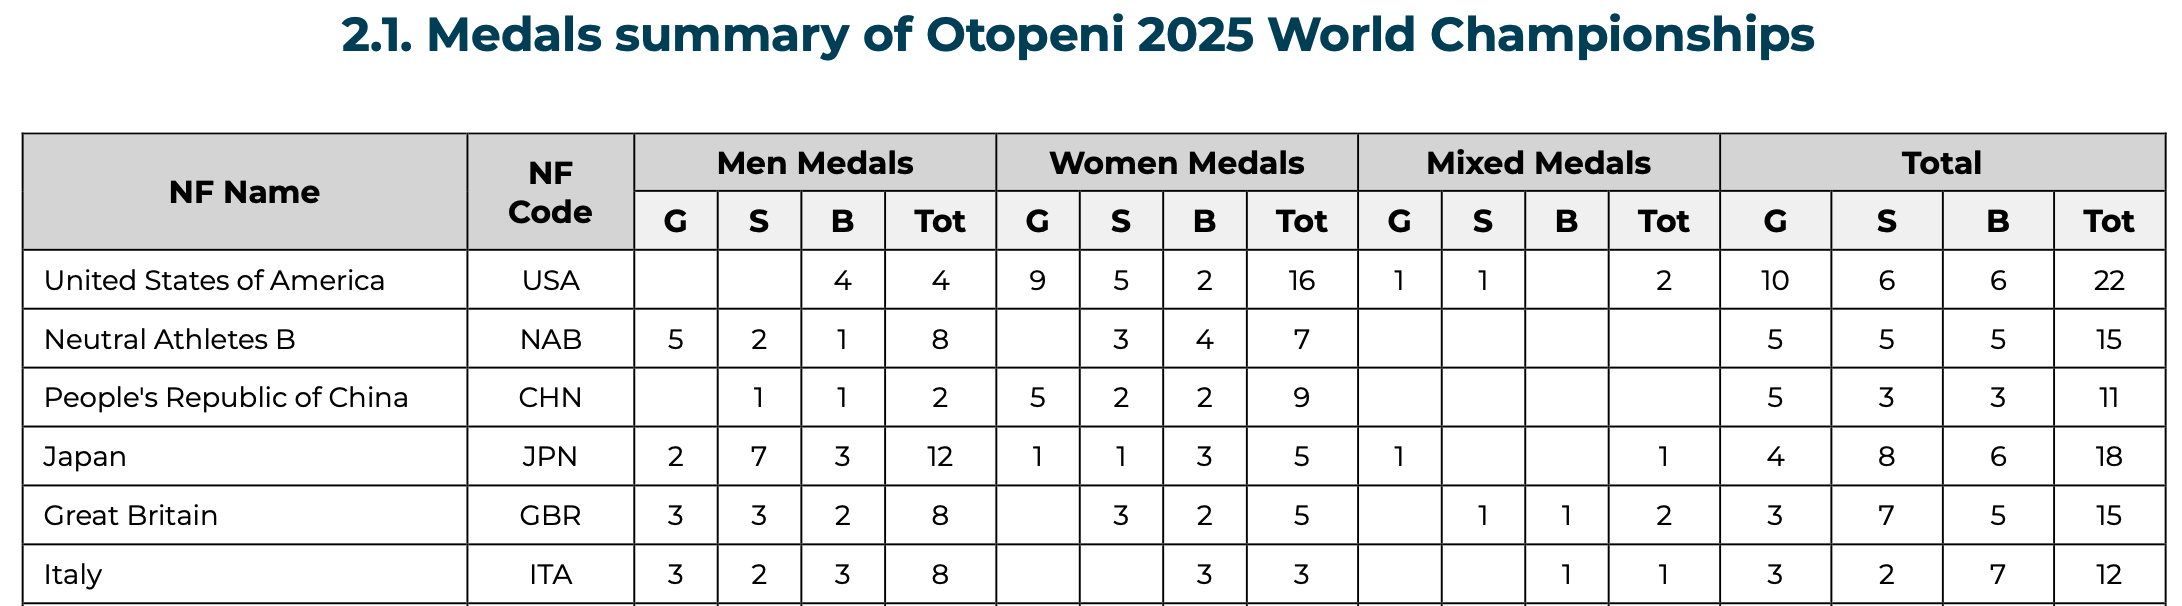Click the Great Britain name cell
Image resolution: width=2182 pixels, height=606 pixels.
[x=131, y=516]
